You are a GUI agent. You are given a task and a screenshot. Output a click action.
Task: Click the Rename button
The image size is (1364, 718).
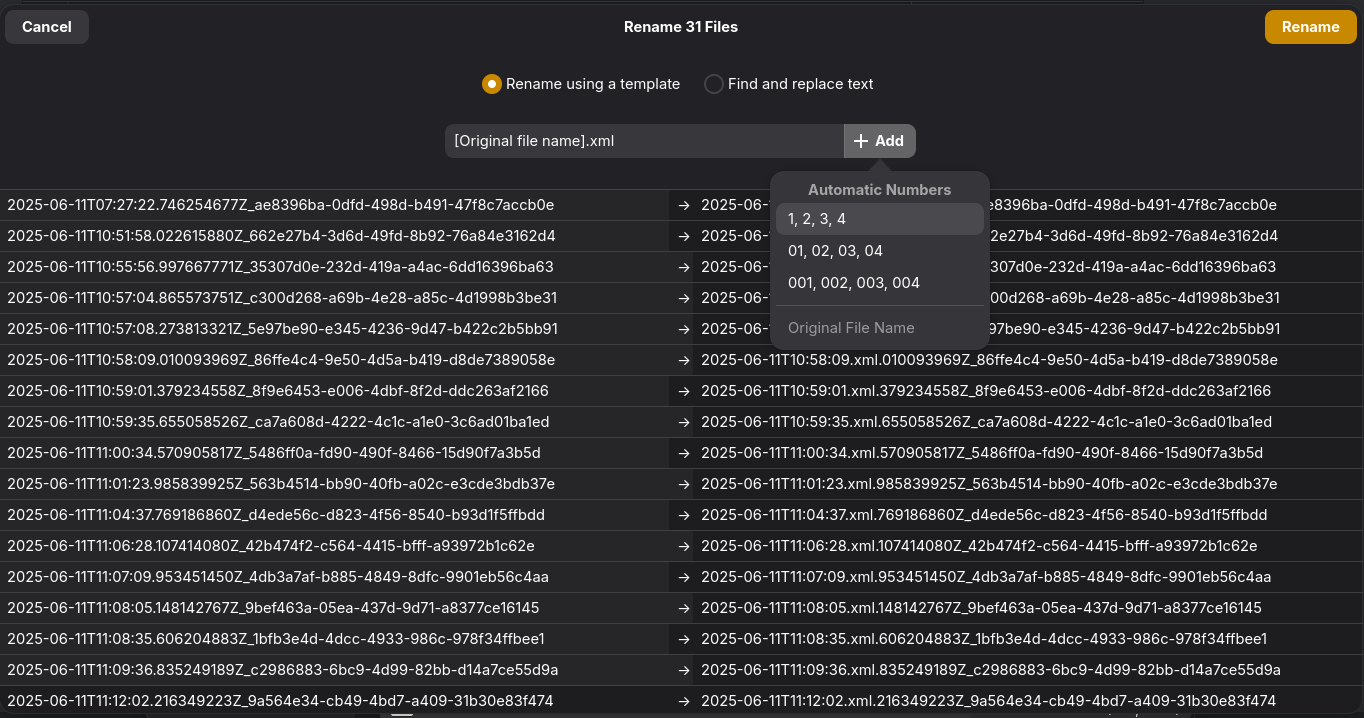[x=1310, y=27]
